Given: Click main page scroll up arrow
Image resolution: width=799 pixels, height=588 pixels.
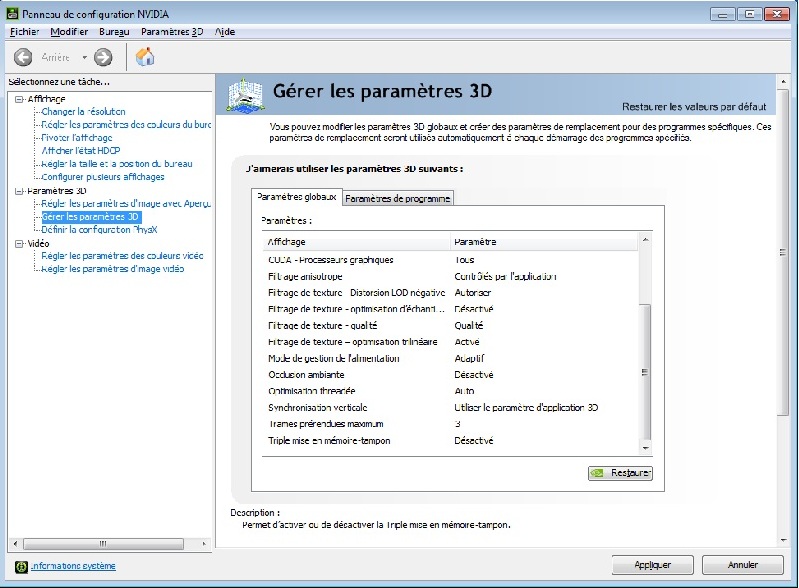Looking at the screenshot, I should click(783, 82).
